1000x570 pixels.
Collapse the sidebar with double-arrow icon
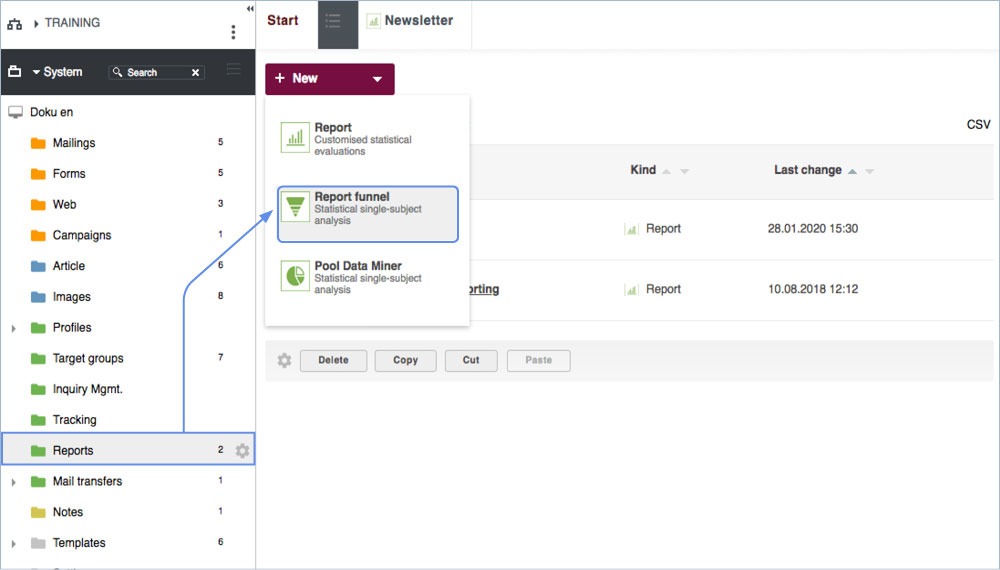tap(250, 9)
